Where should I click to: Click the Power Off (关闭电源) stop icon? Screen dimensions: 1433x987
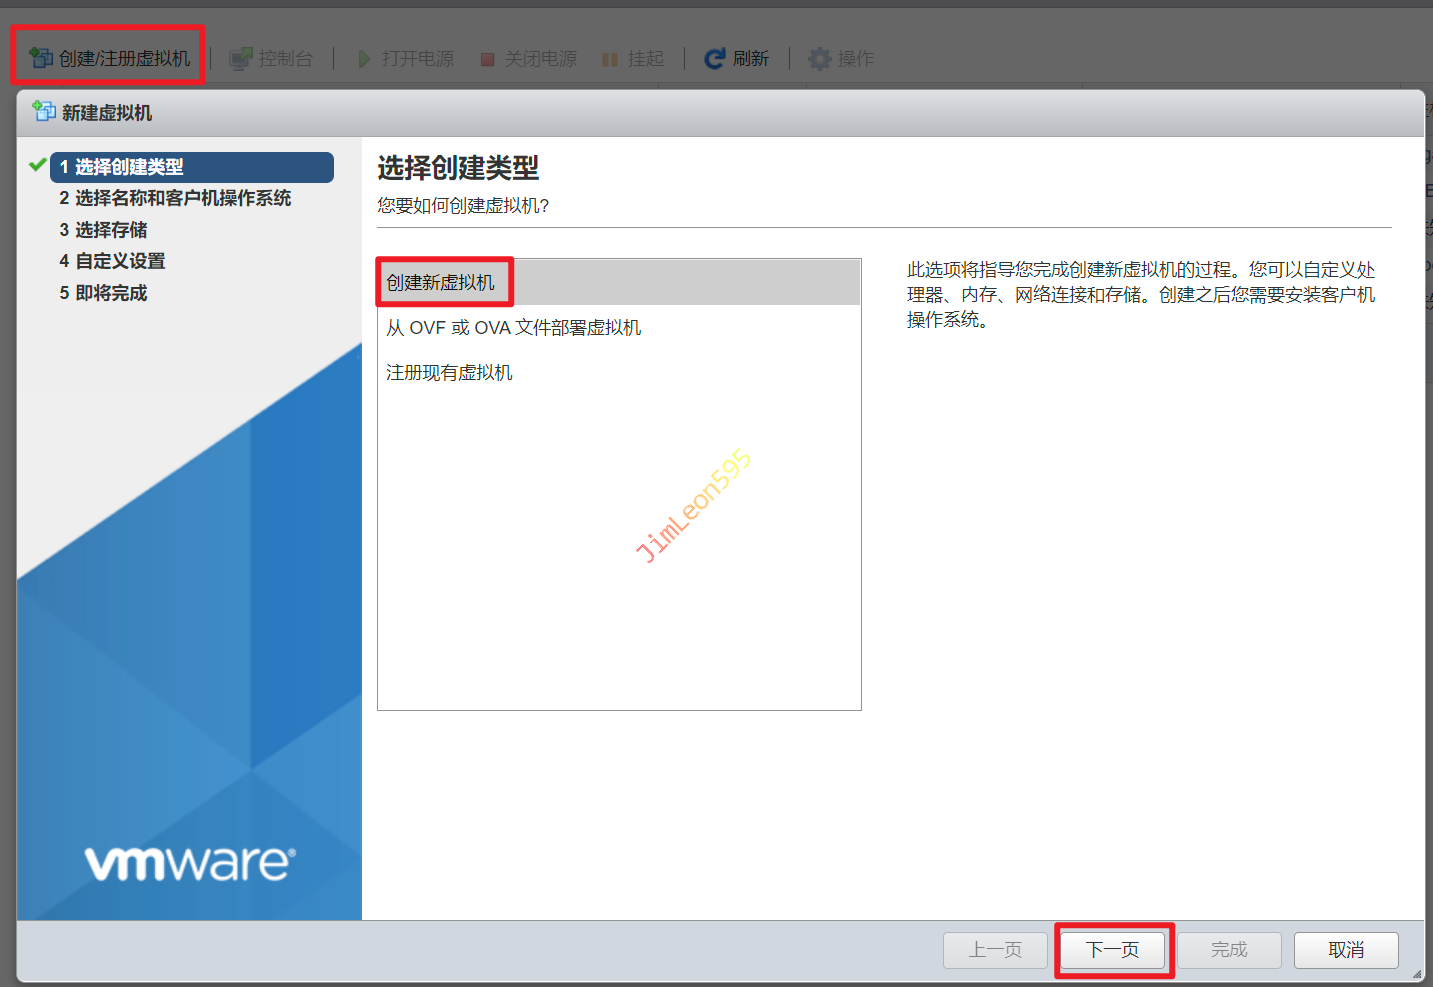[x=488, y=59]
